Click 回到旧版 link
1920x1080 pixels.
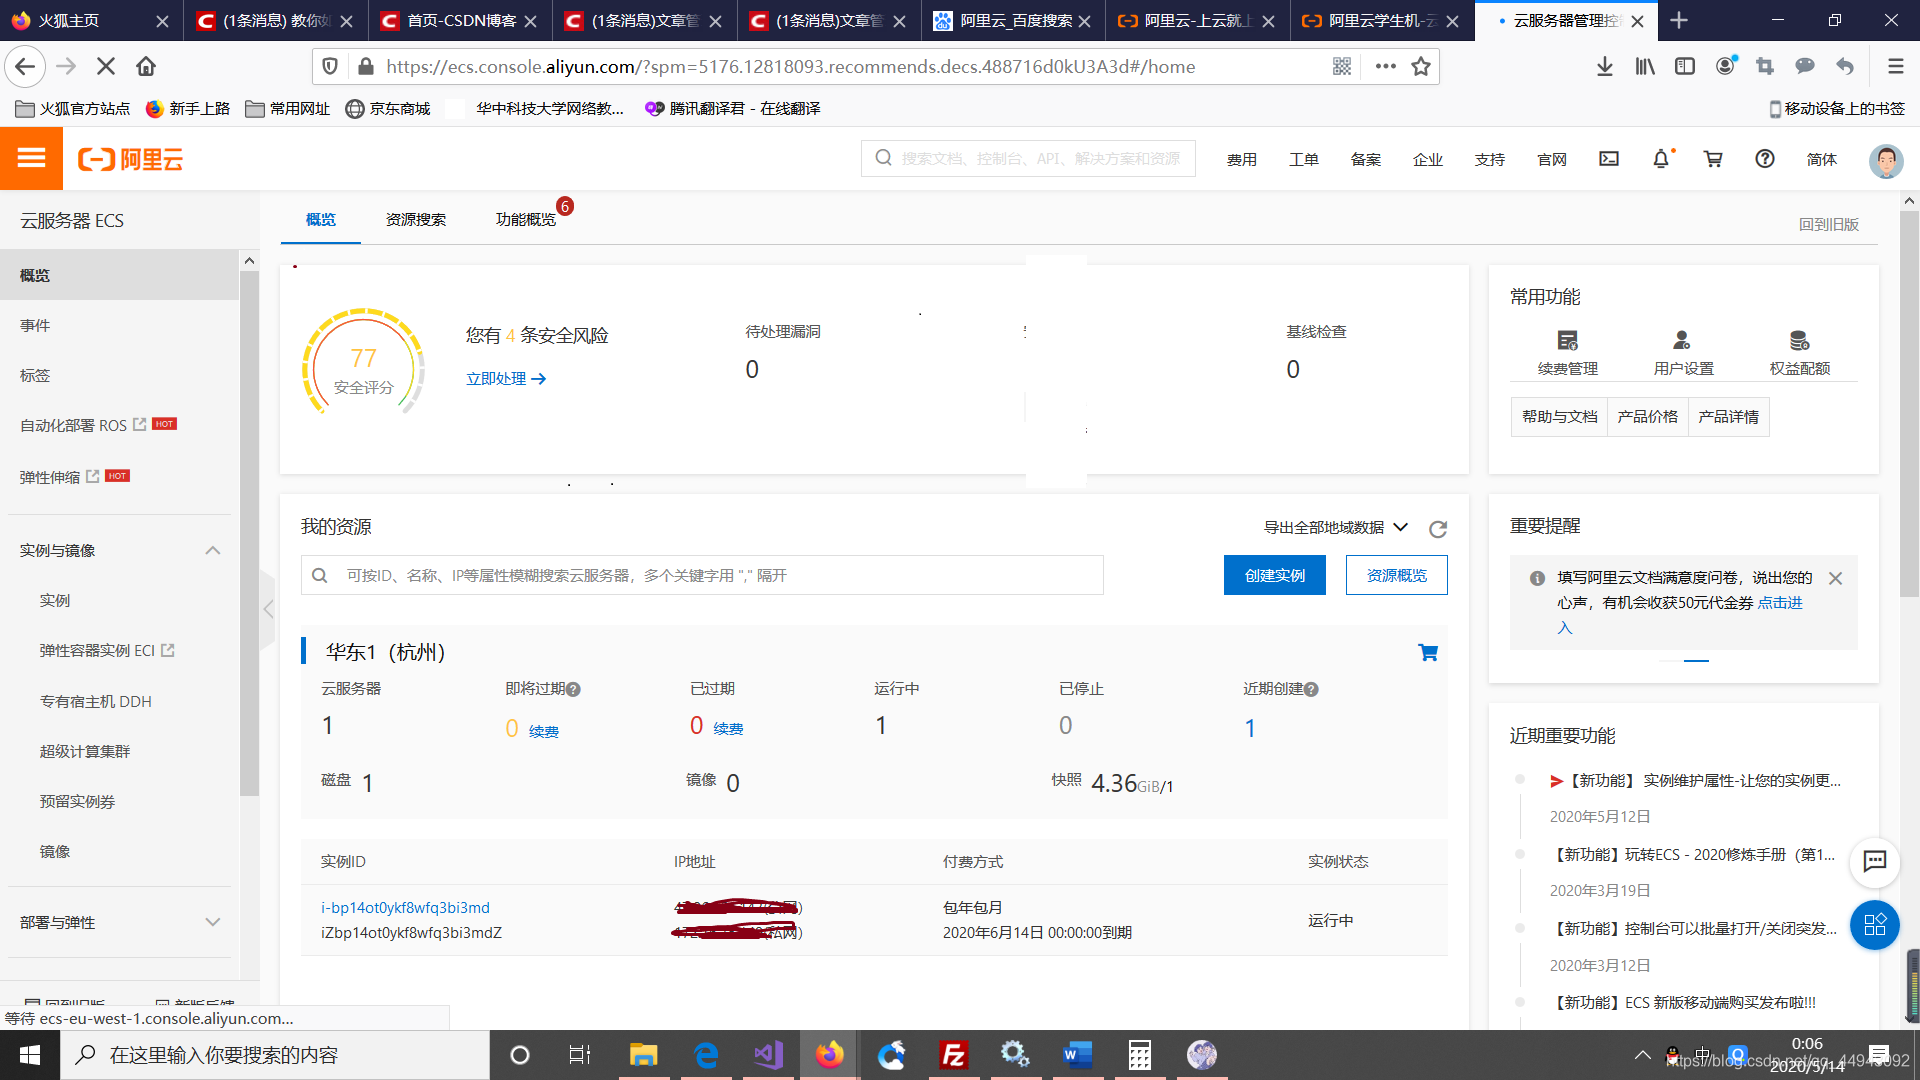coord(1828,224)
